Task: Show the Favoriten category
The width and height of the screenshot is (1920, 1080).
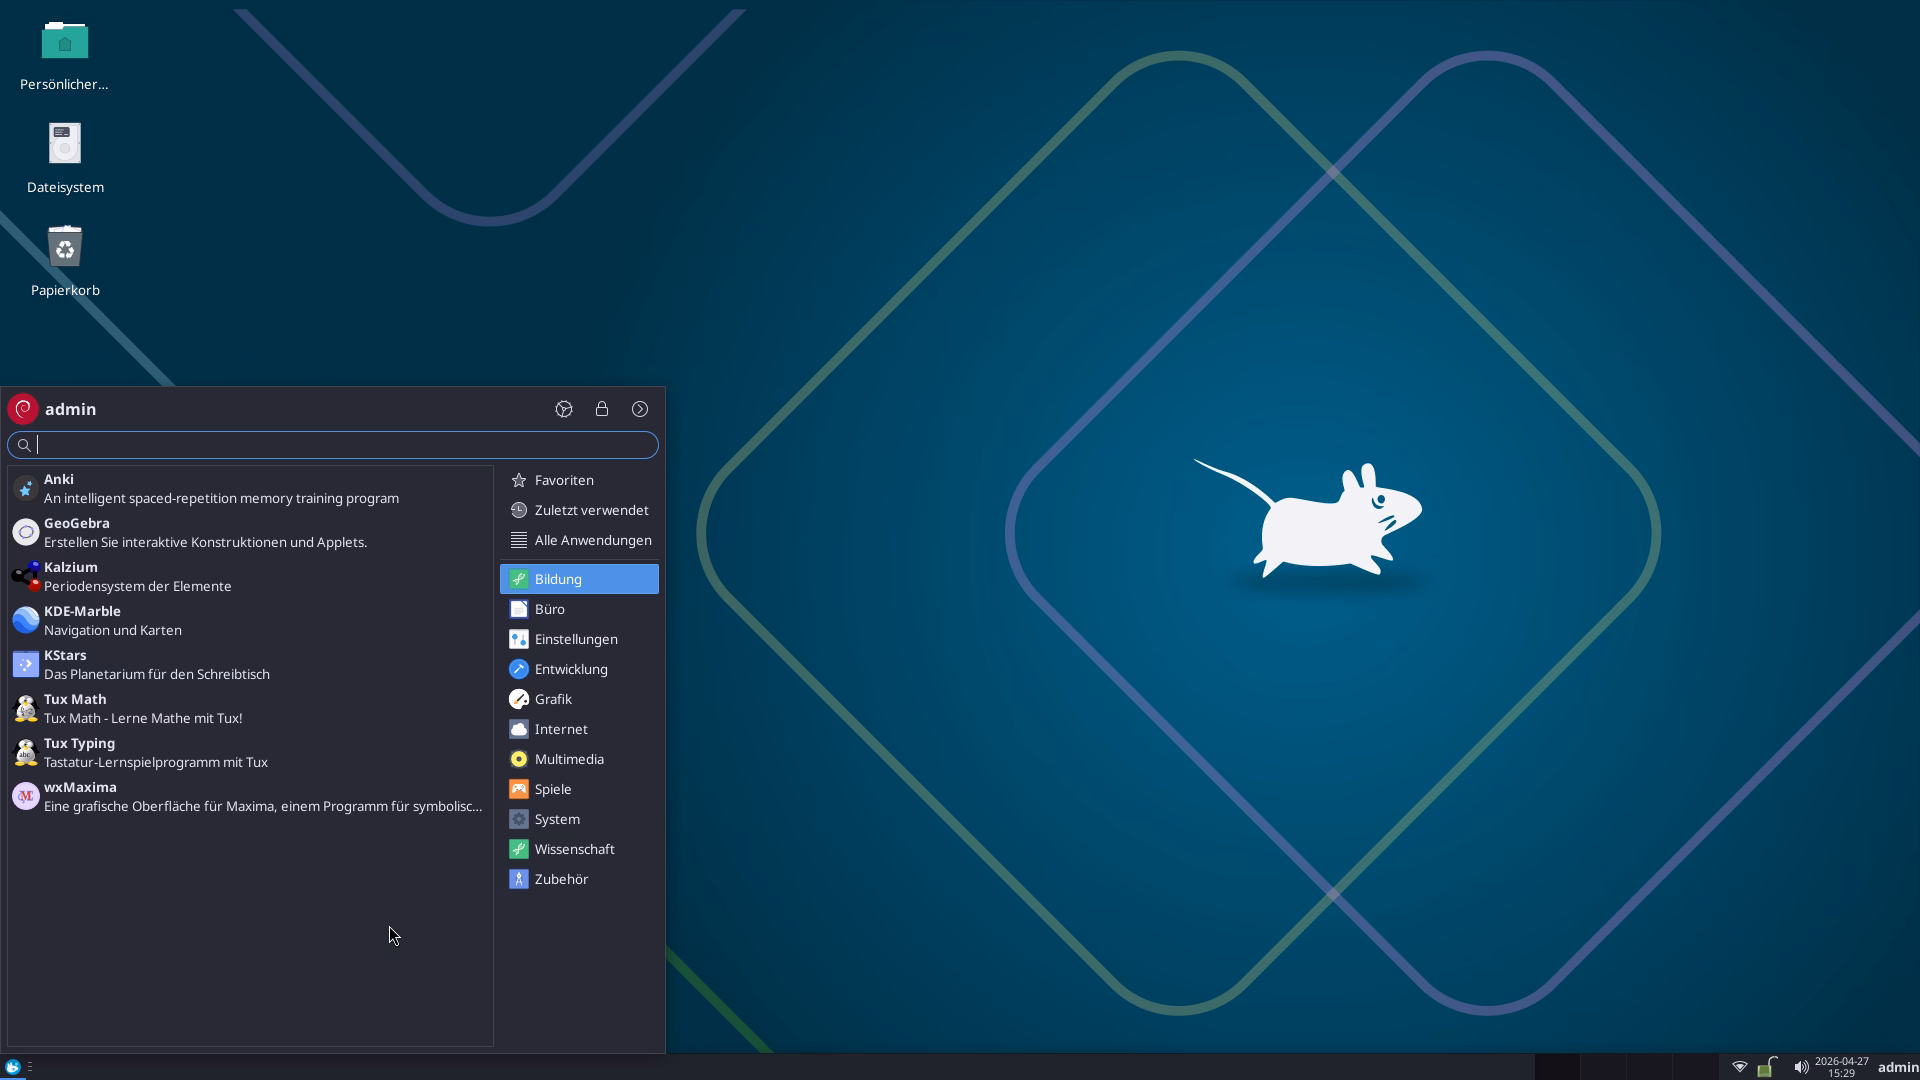Action: coord(579,480)
